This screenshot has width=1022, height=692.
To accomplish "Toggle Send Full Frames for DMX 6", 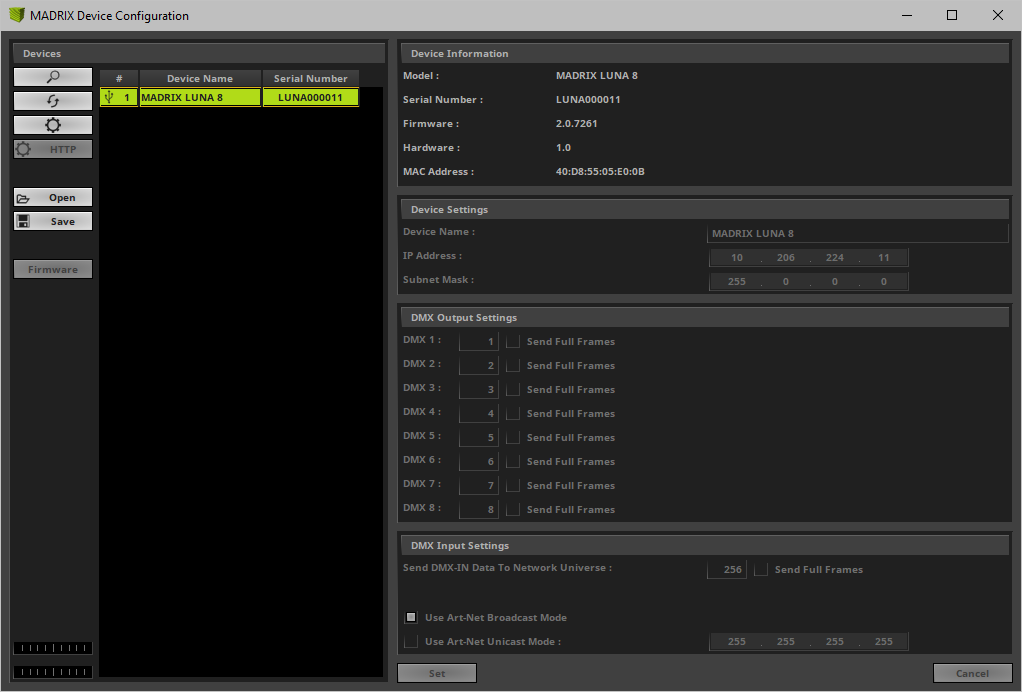I will [513, 461].
